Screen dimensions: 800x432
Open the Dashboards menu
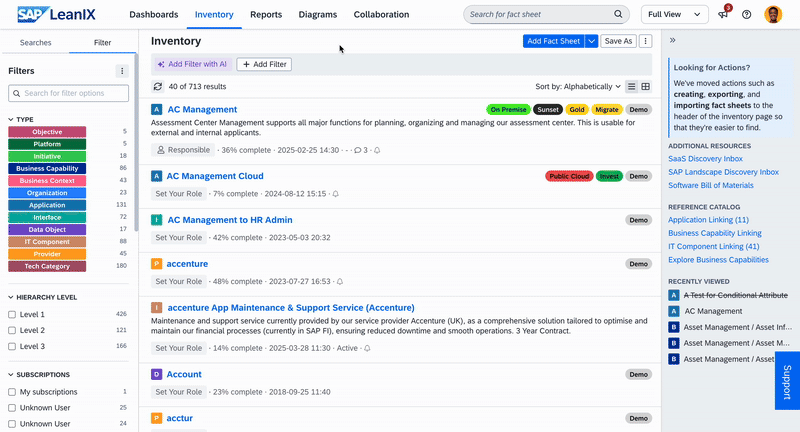coord(154,14)
